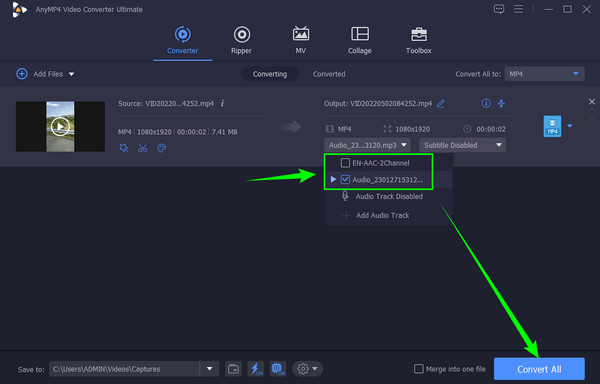Show the Converted list tab
This screenshot has height=384, width=600.
[329, 74]
